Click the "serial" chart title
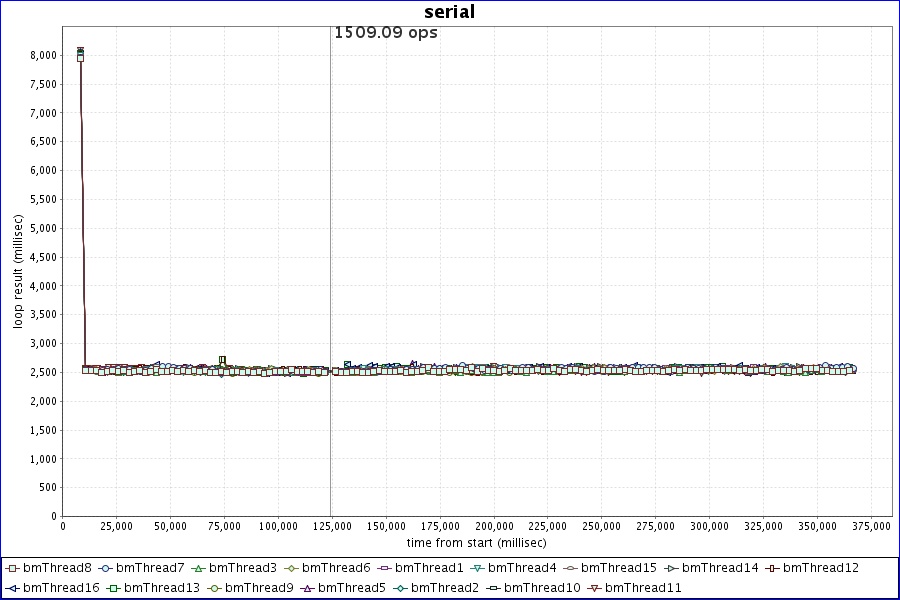 [x=450, y=13]
